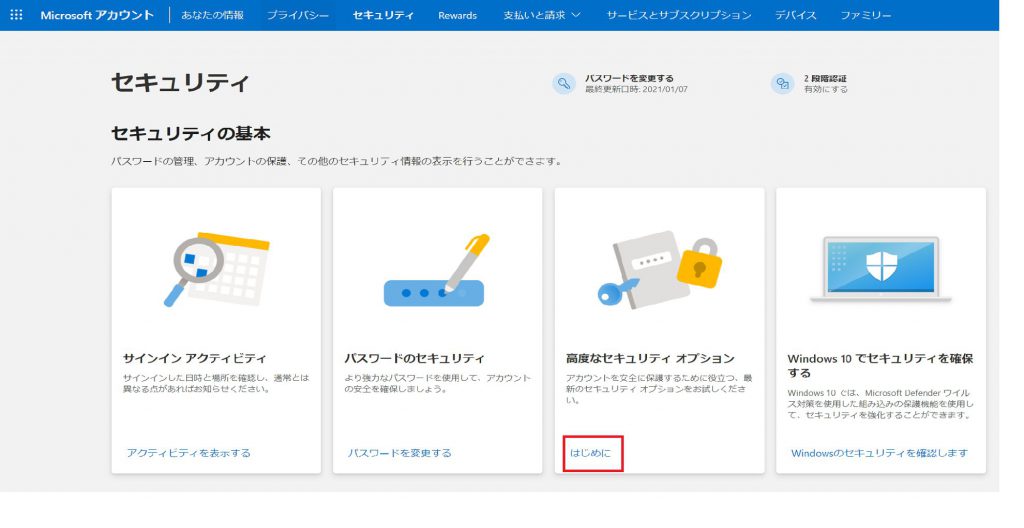Switch to the プライバシー tab
The image size is (1024, 528).
[298, 15]
